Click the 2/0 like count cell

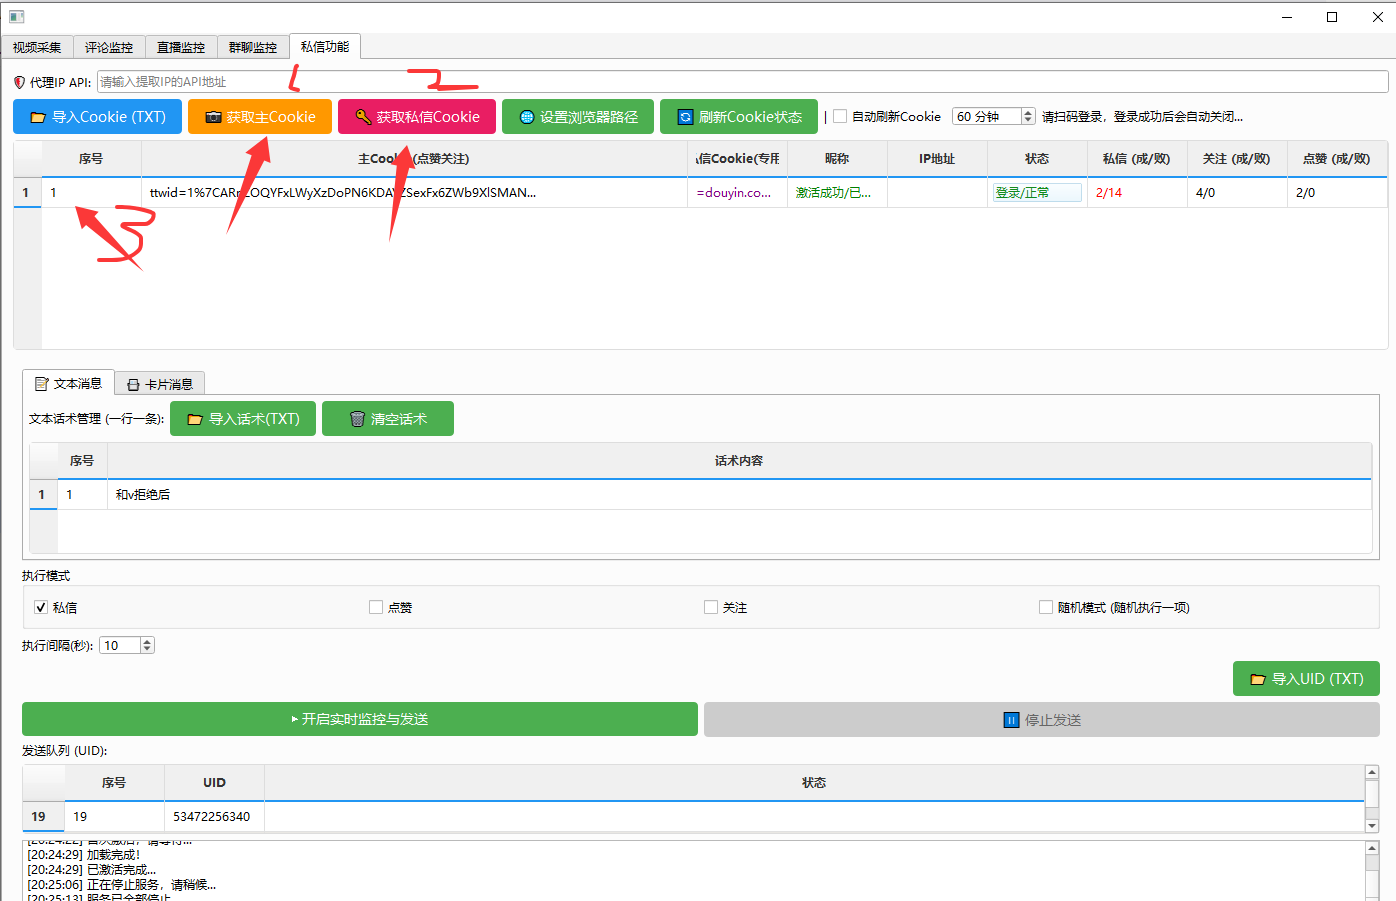click(1337, 193)
